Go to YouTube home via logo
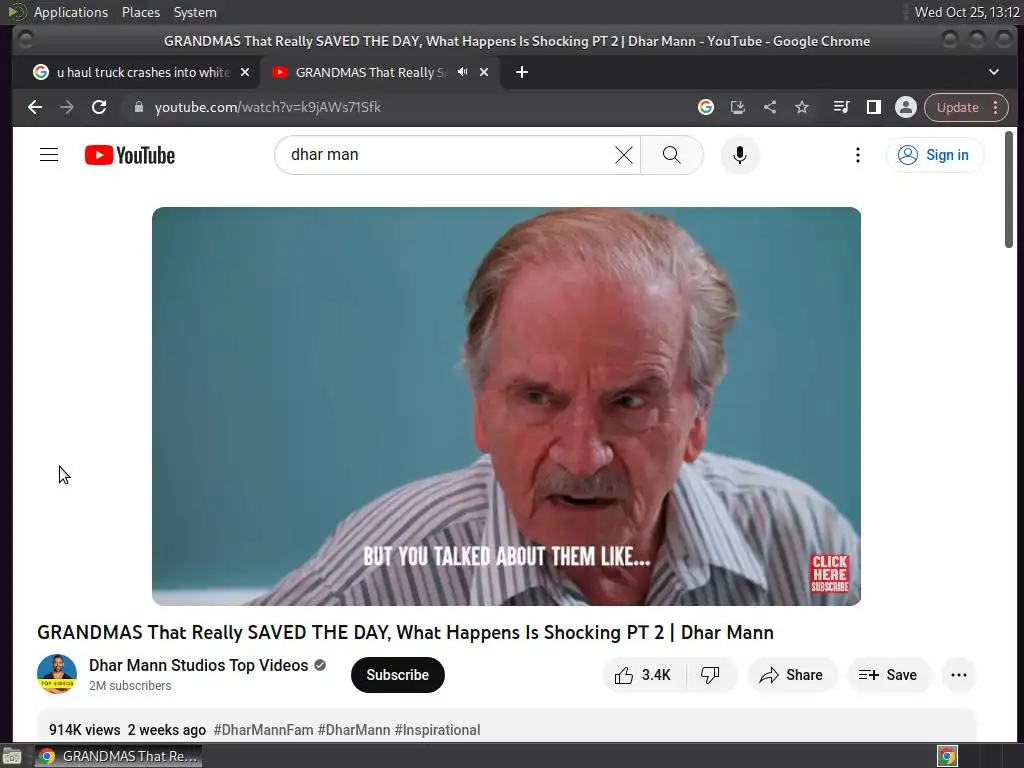Image resolution: width=1024 pixels, height=768 pixels. coord(130,155)
